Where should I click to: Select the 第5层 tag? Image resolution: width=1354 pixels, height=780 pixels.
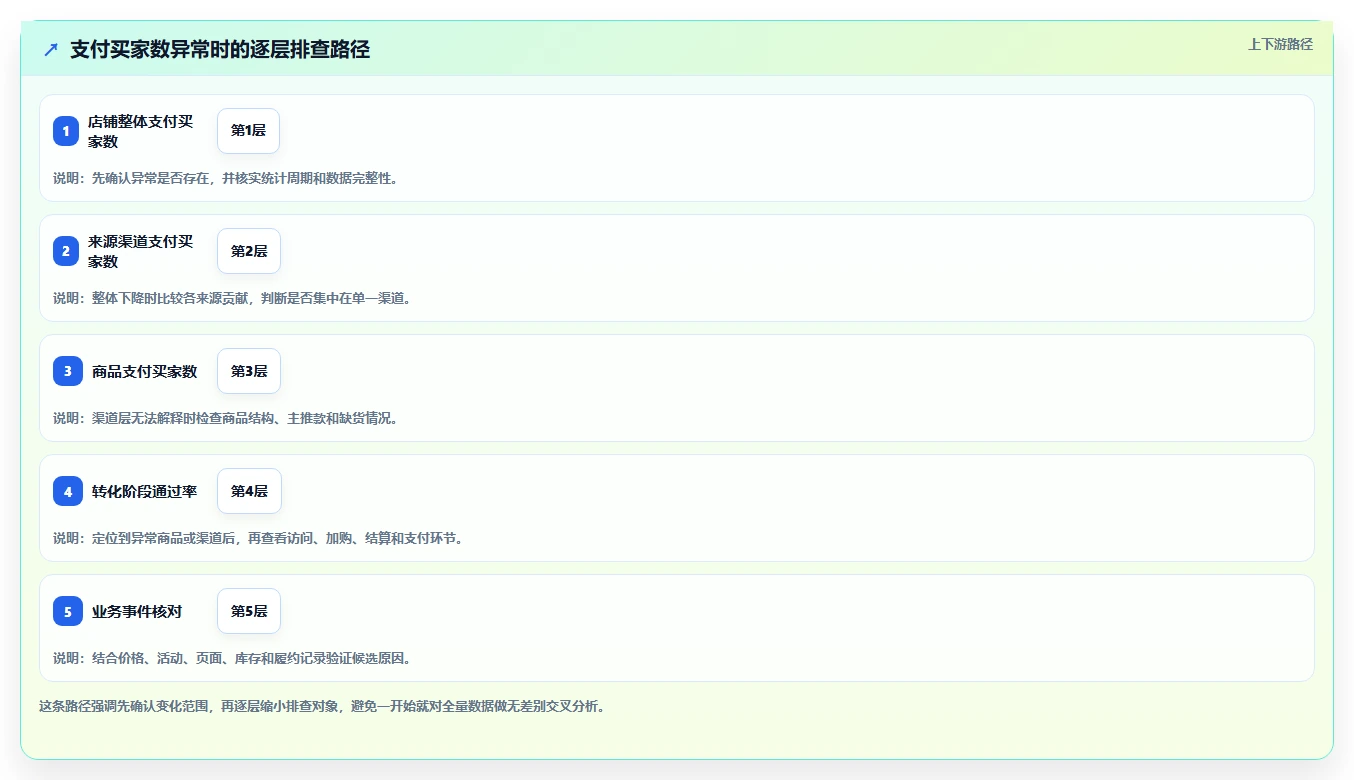(249, 611)
